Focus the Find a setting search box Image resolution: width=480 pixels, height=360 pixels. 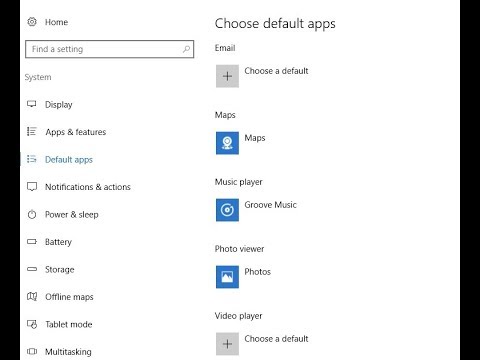coord(109,49)
